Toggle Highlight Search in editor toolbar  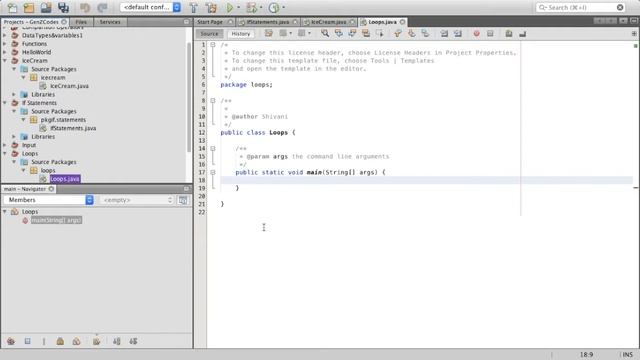pyautogui.click(x=366, y=33)
